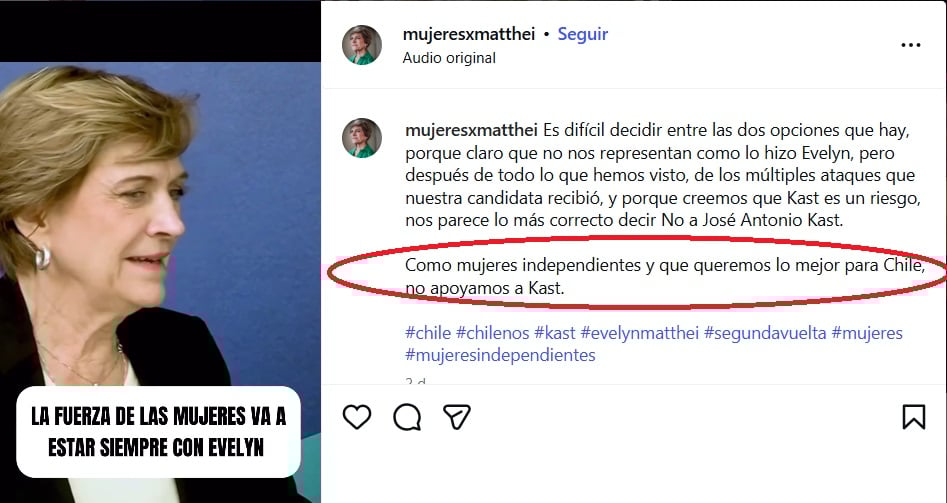Open mujeresxmatthei profile picture in header
The height and width of the screenshot is (503, 947).
pos(362,45)
